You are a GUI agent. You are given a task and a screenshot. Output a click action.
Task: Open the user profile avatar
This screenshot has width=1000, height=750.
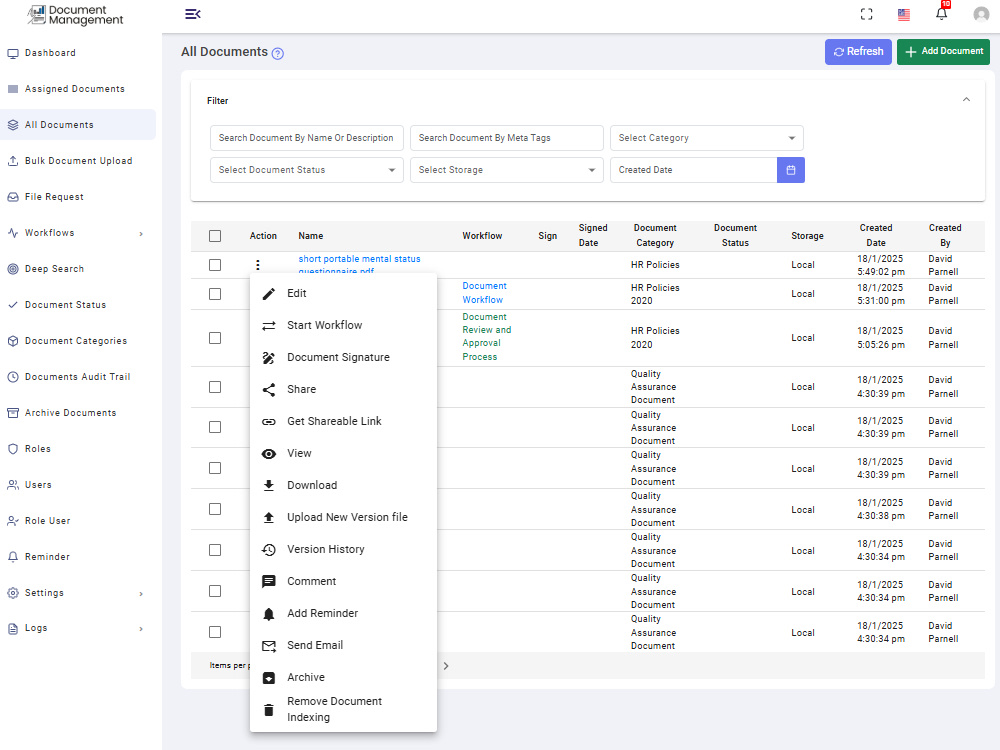tap(981, 14)
